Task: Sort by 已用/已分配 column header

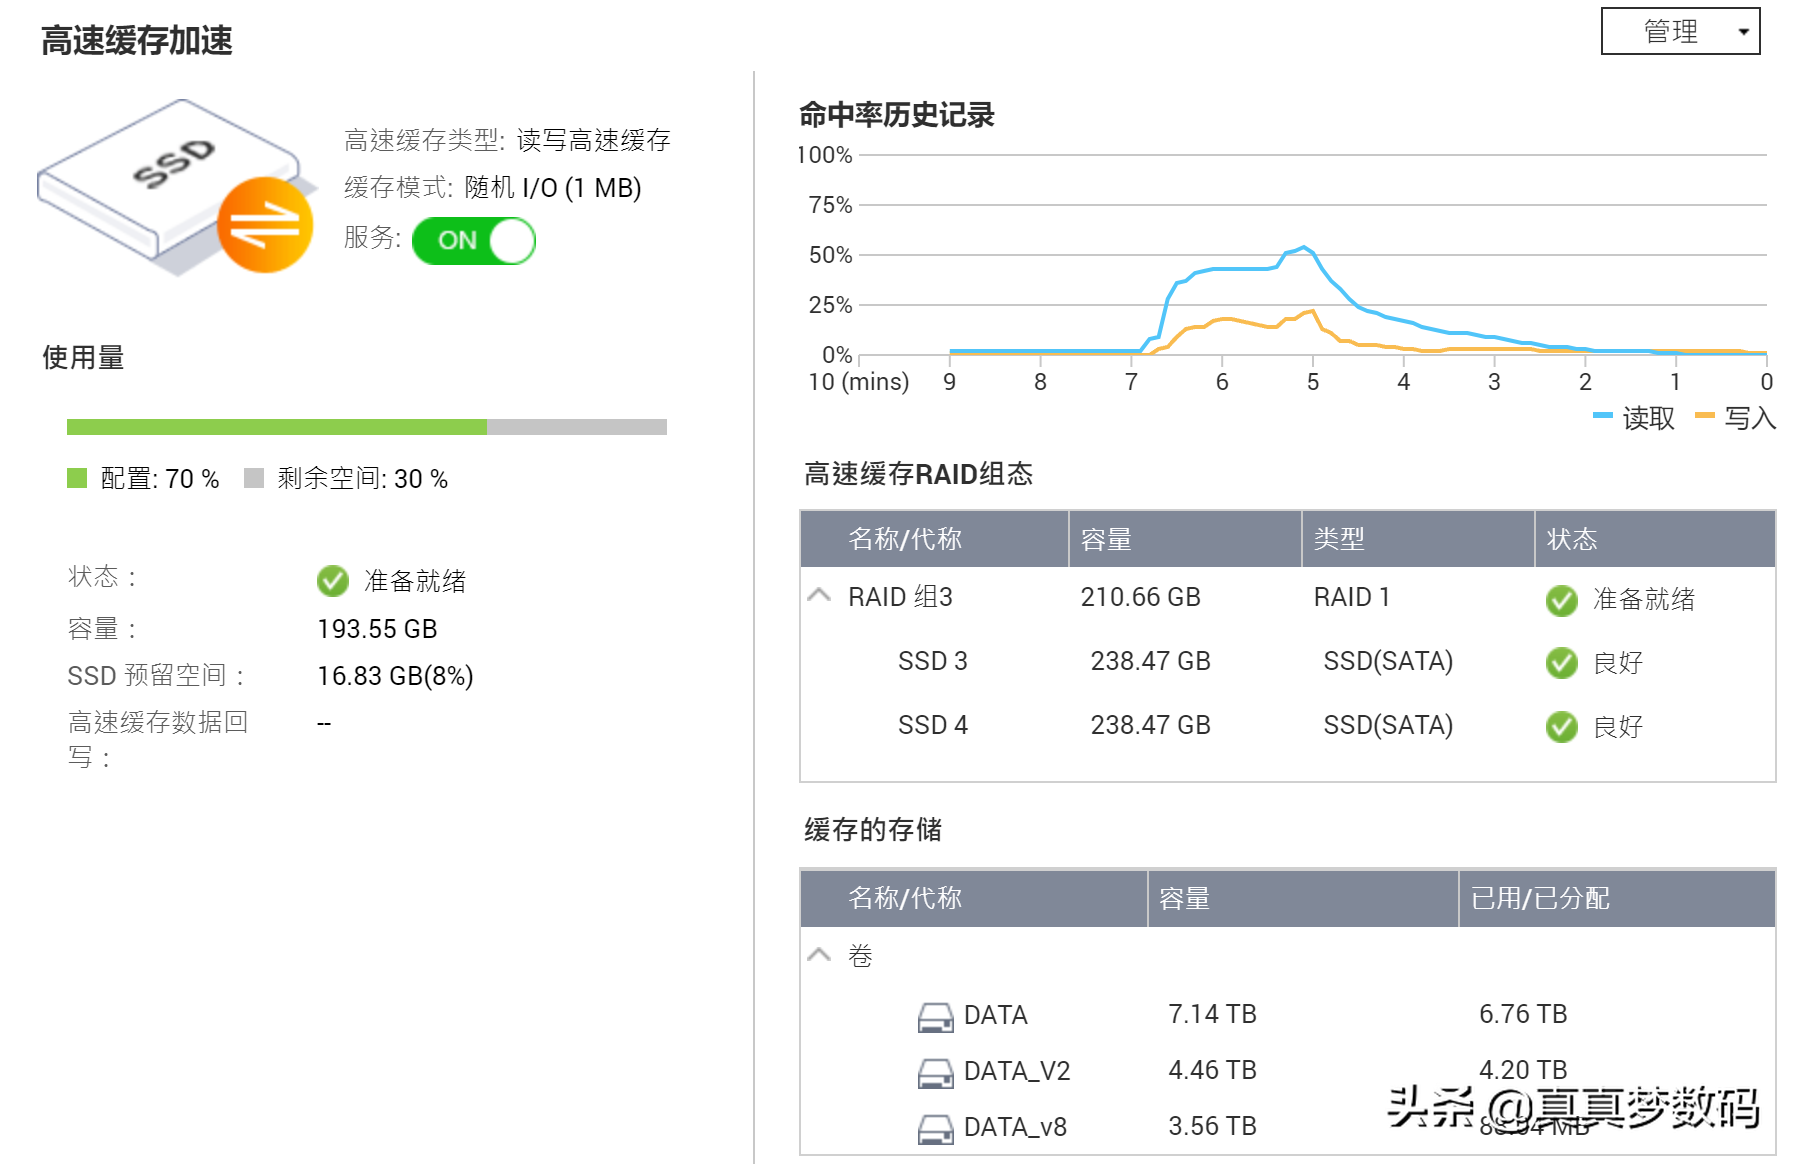Action: (1540, 898)
